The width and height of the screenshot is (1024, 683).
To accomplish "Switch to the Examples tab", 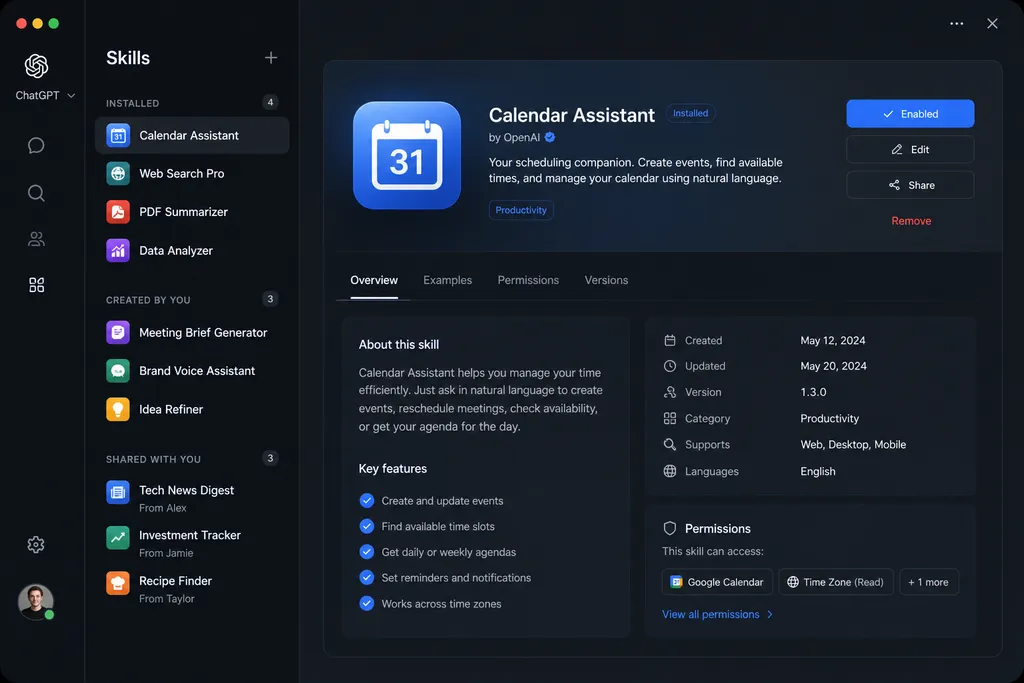I will click(x=447, y=280).
